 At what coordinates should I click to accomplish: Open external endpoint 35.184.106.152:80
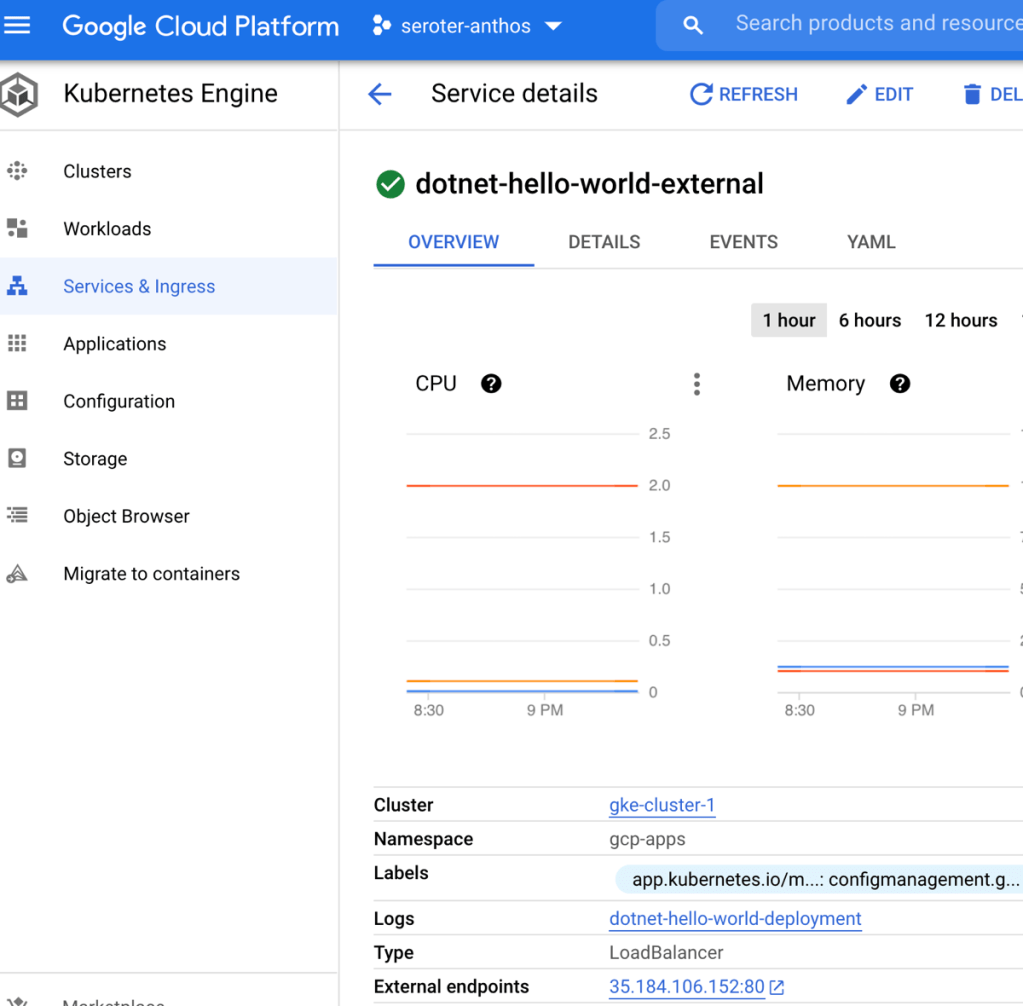point(687,987)
